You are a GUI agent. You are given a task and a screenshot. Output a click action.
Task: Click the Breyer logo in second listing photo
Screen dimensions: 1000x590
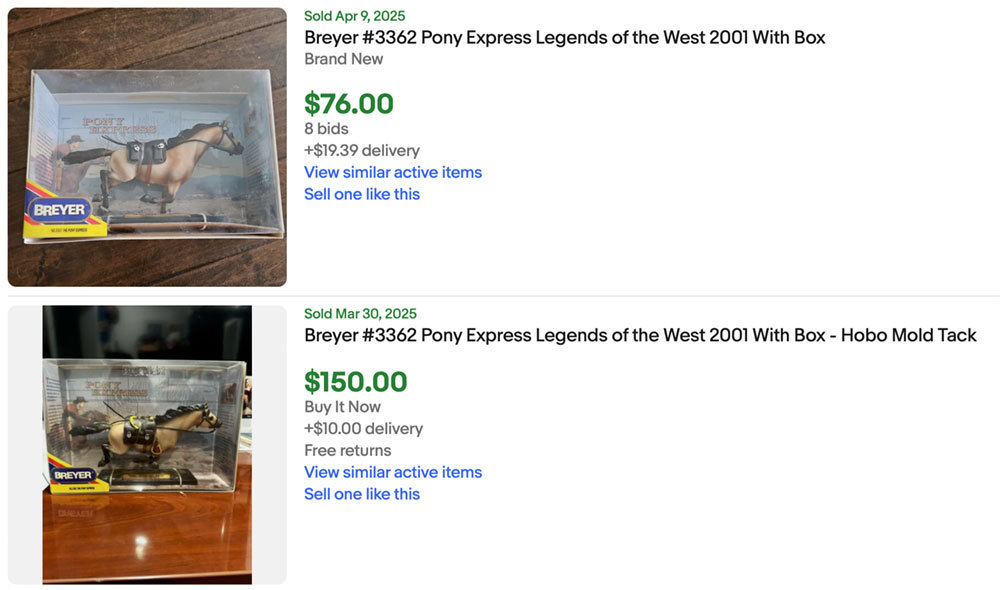(73, 475)
